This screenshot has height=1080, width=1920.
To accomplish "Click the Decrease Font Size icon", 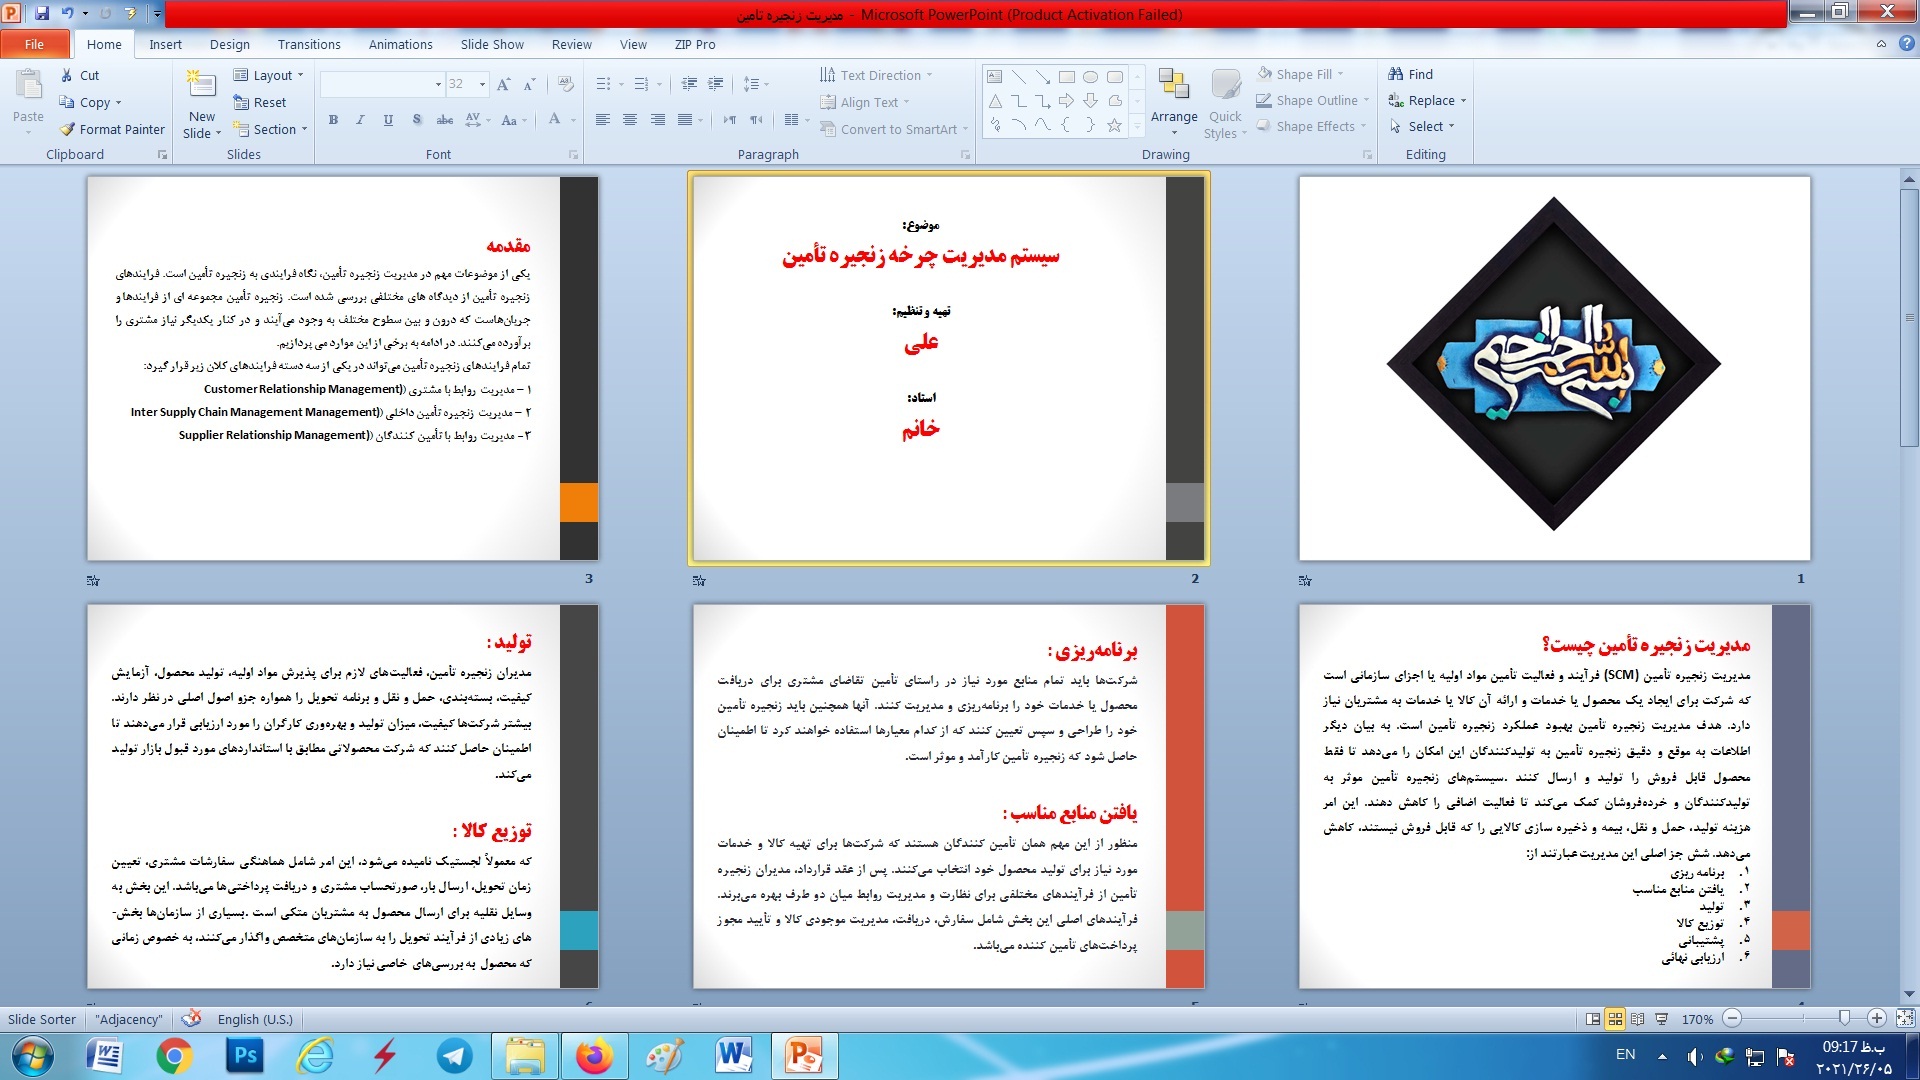I will 529,84.
